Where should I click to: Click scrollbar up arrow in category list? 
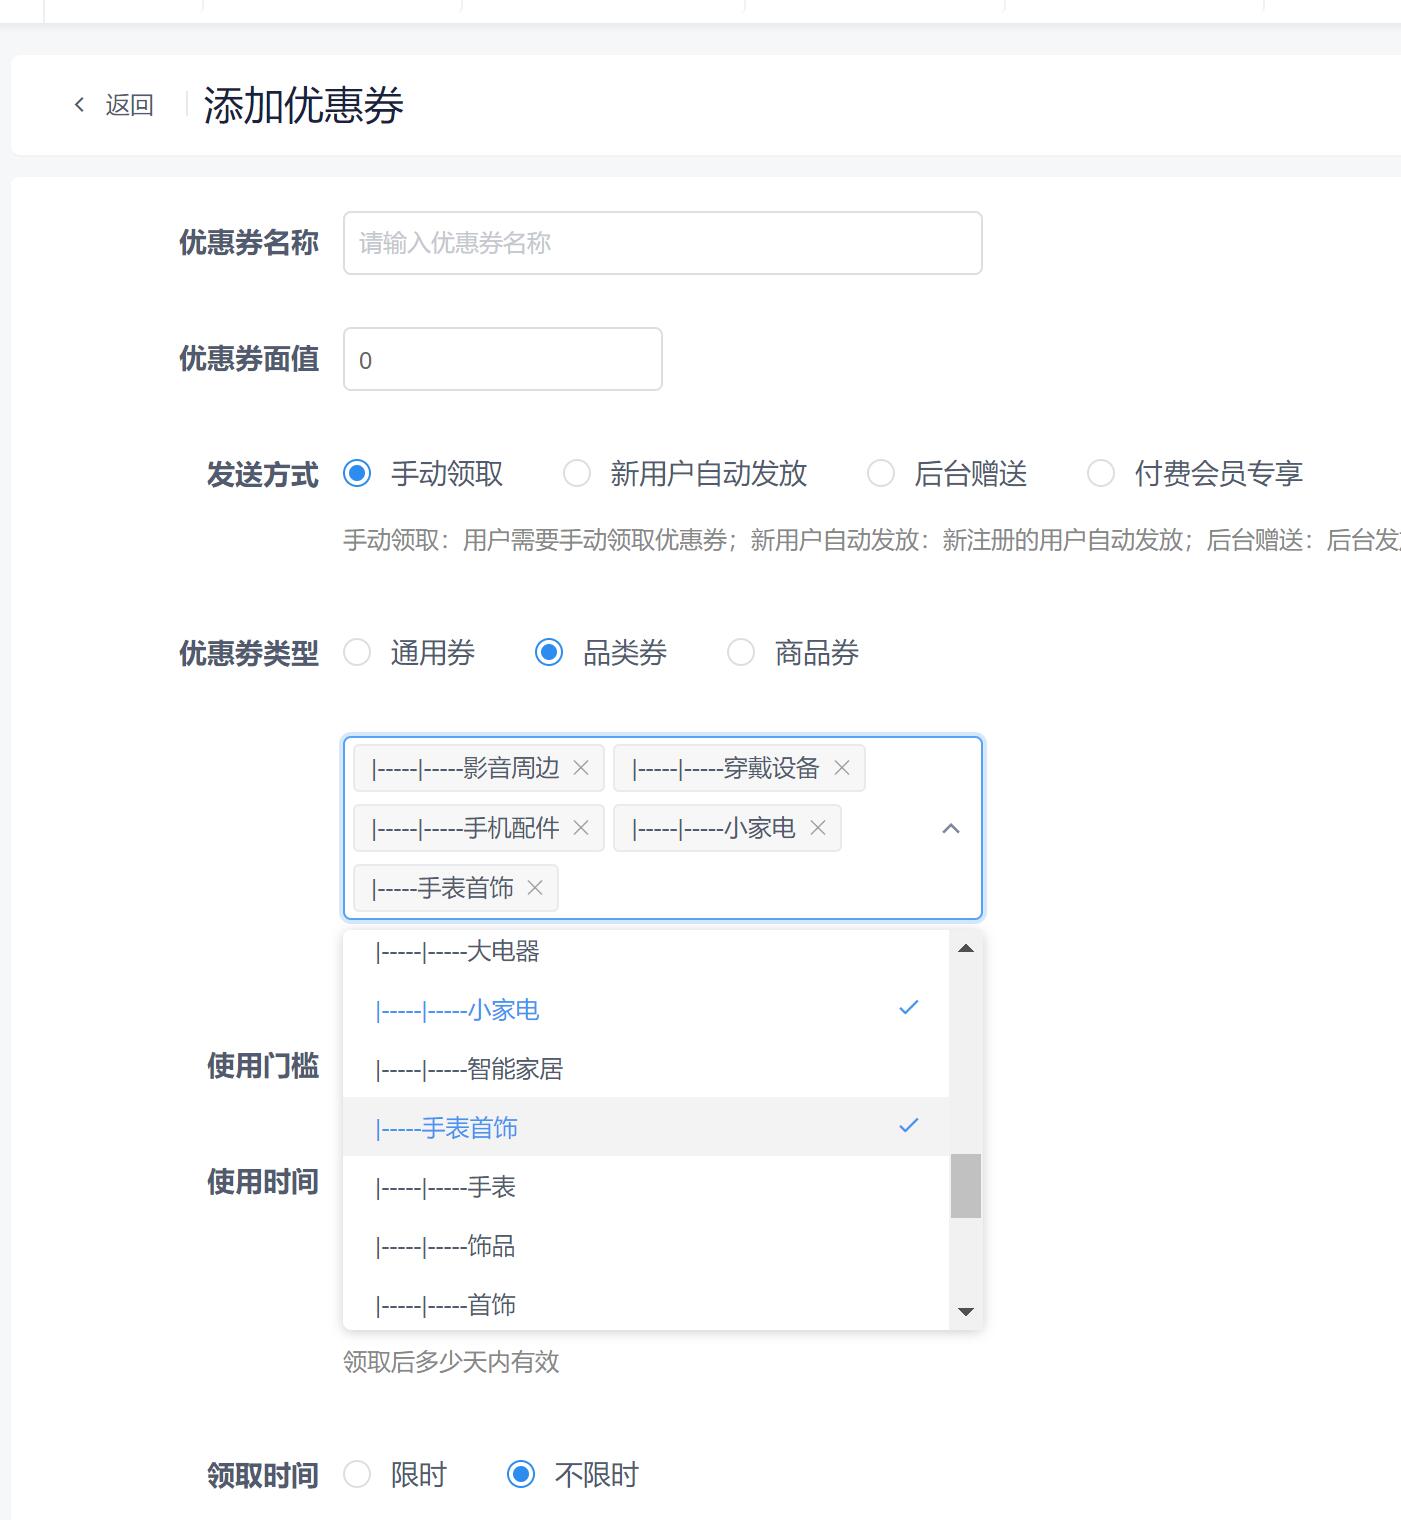pyautogui.click(x=965, y=948)
